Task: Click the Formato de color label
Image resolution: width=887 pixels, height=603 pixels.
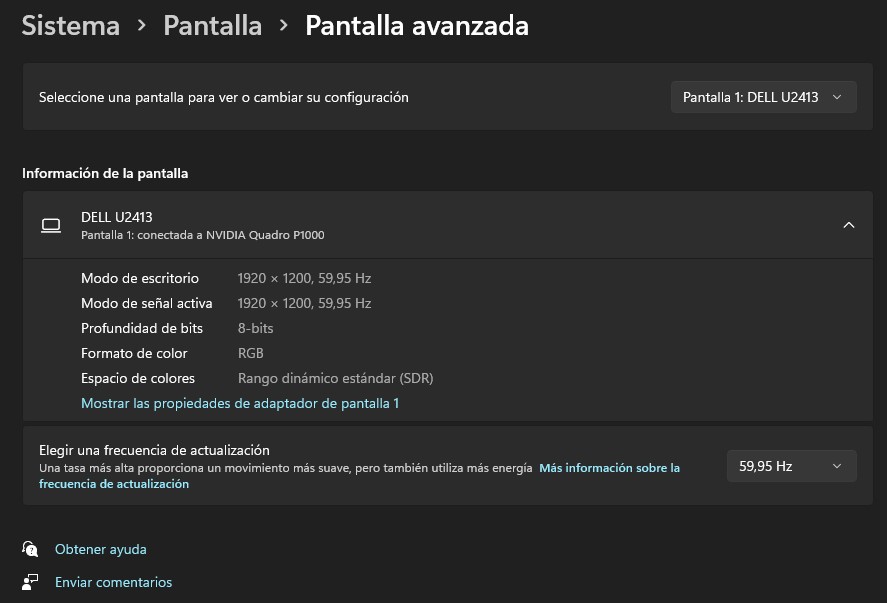Action: [134, 353]
